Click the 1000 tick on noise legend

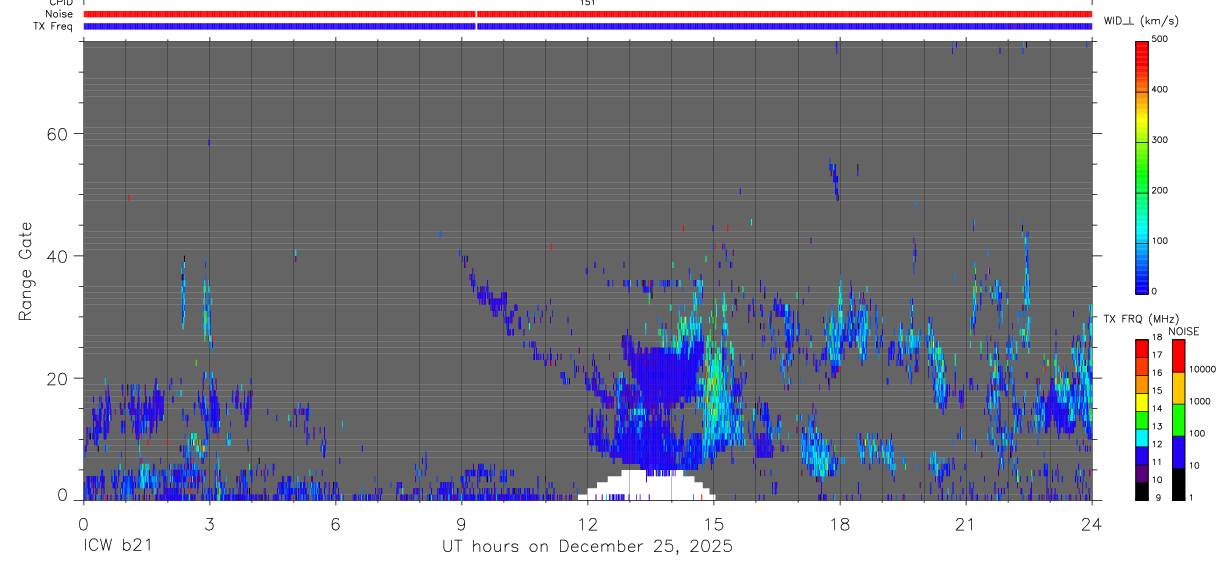pyautogui.click(x=1199, y=401)
